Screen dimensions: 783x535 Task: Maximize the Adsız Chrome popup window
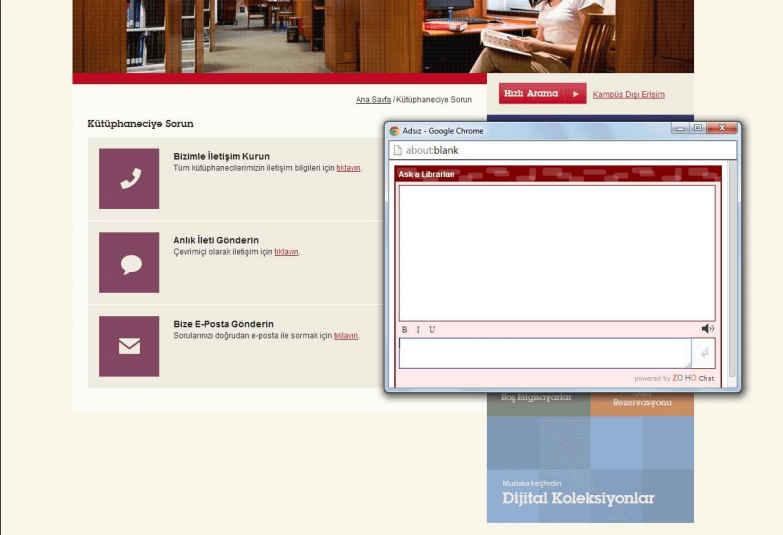coord(698,128)
